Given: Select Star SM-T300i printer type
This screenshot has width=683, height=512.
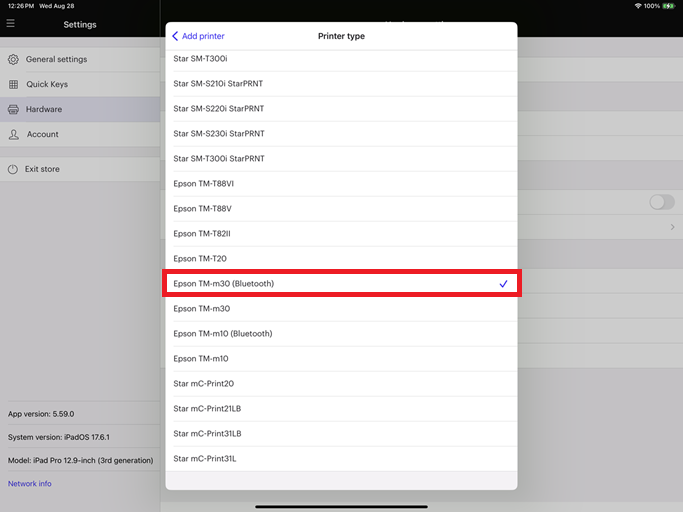Looking at the screenshot, I should (342, 59).
